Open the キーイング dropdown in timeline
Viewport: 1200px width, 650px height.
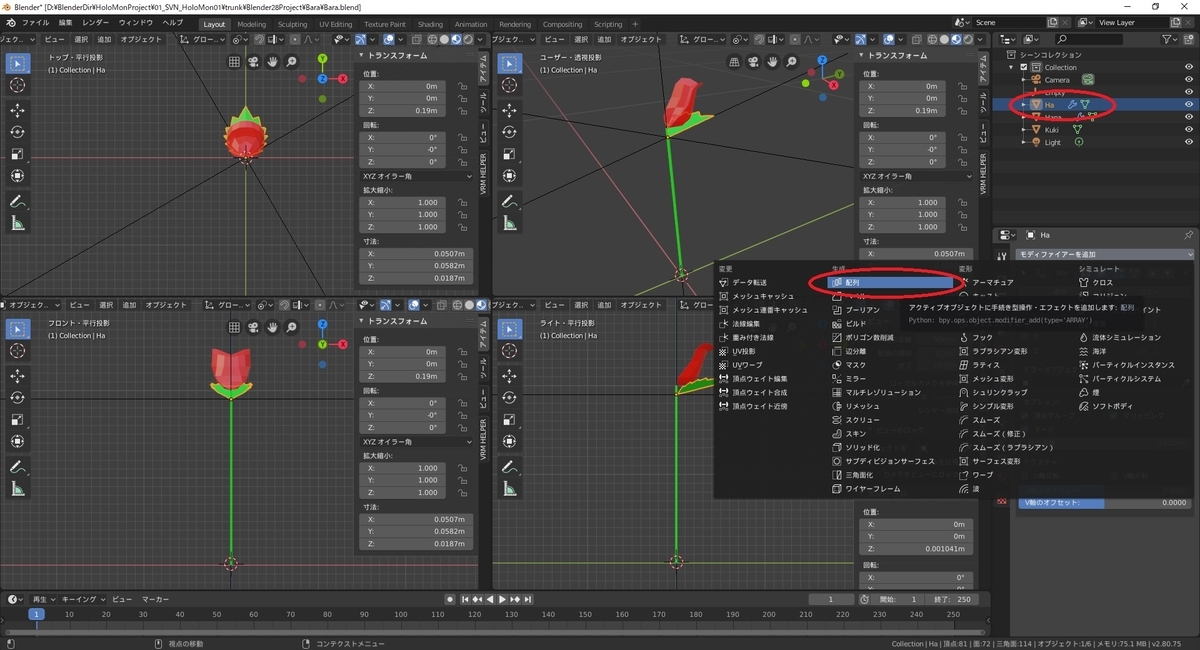[x=82, y=599]
